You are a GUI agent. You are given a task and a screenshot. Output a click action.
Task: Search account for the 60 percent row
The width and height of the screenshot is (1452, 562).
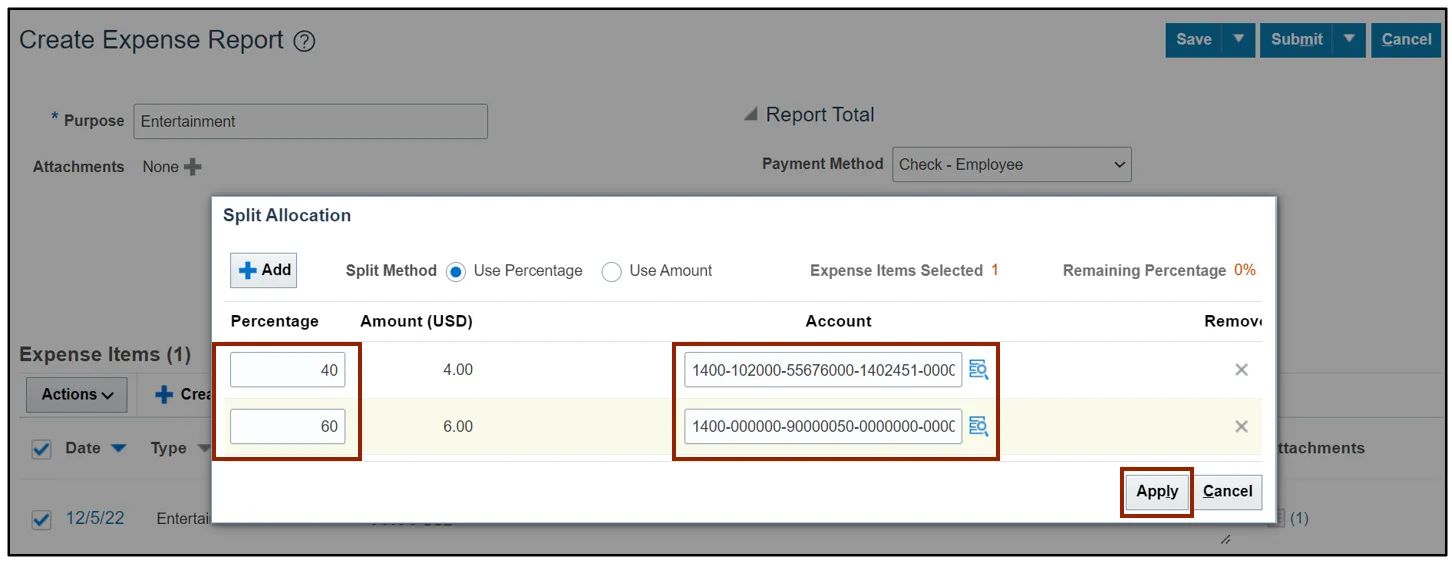[978, 427]
